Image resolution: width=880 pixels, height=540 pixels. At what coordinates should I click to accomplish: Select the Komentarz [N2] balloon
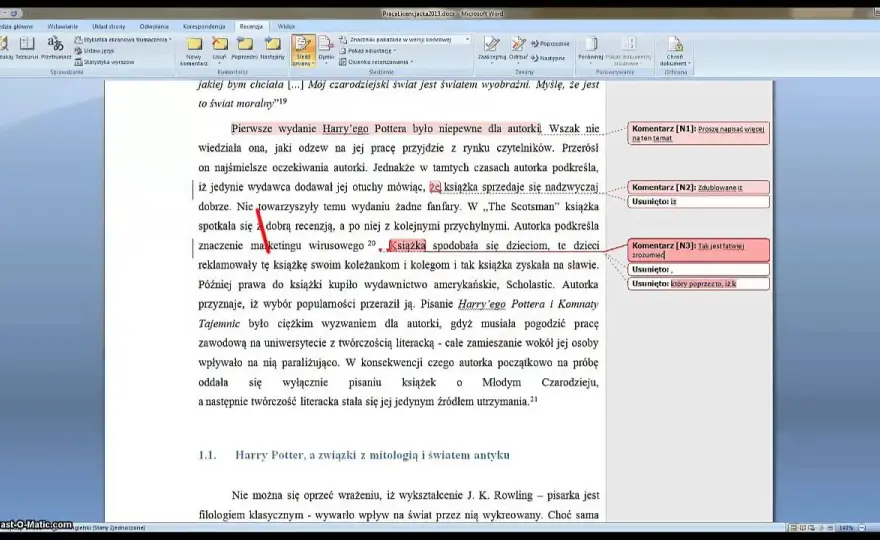pos(698,187)
